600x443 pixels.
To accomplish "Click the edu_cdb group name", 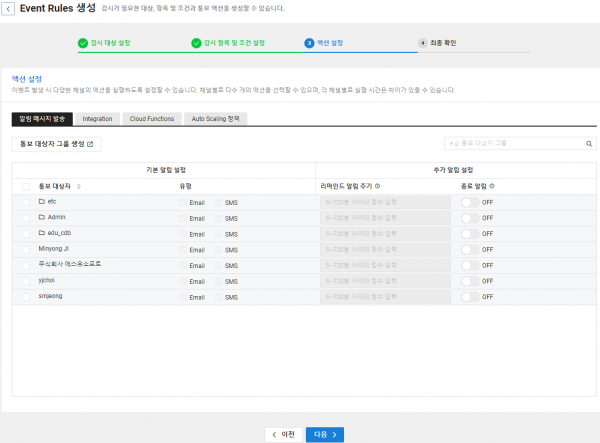I will tap(59, 233).
